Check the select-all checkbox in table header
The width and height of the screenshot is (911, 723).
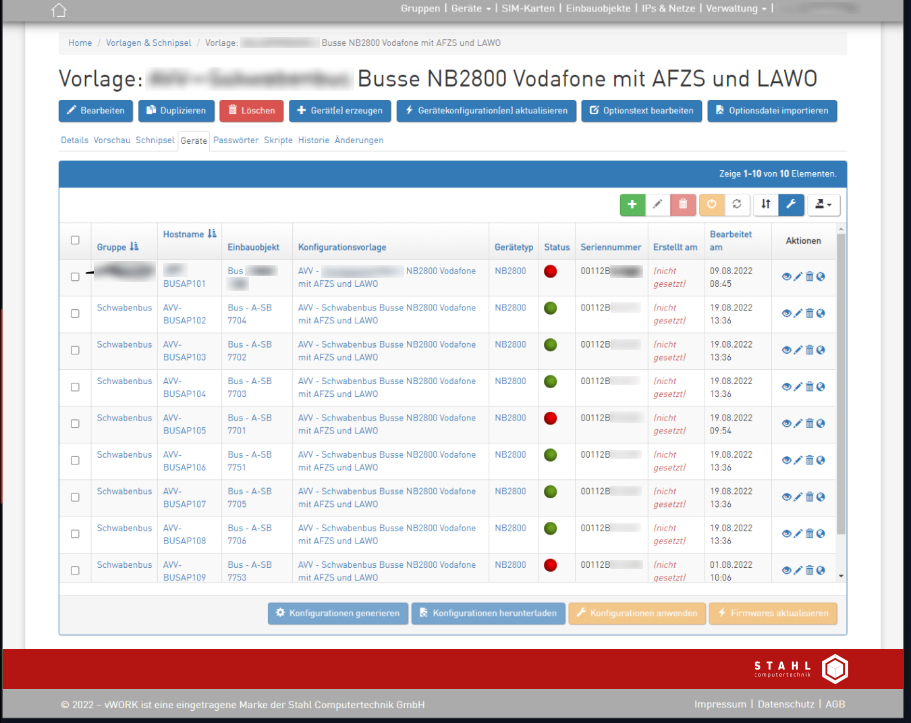(x=75, y=240)
